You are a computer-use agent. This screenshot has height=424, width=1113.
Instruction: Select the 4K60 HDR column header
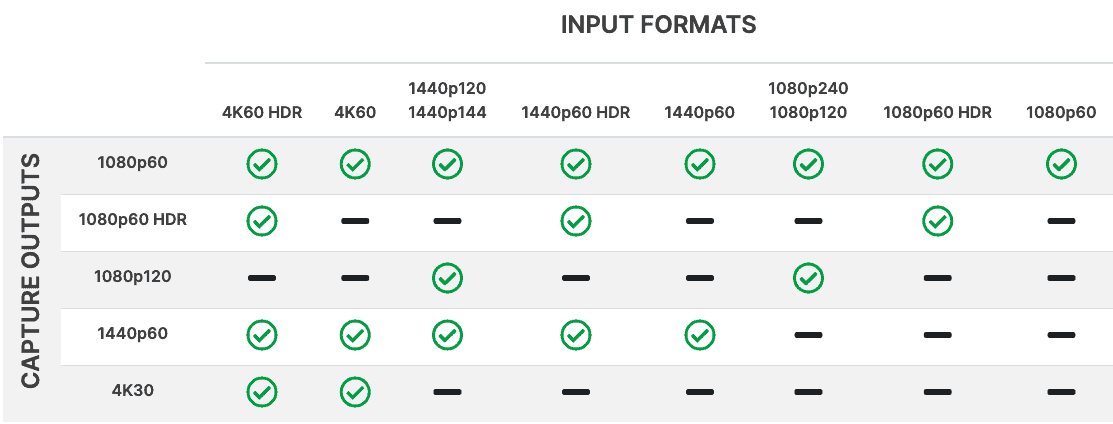[x=262, y=112]
